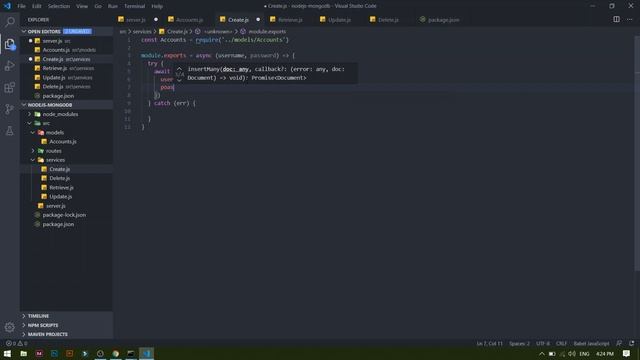This screenshot has width=640, height=360.
Task: Expand the Maven Projects section
Action: [67, 334]
